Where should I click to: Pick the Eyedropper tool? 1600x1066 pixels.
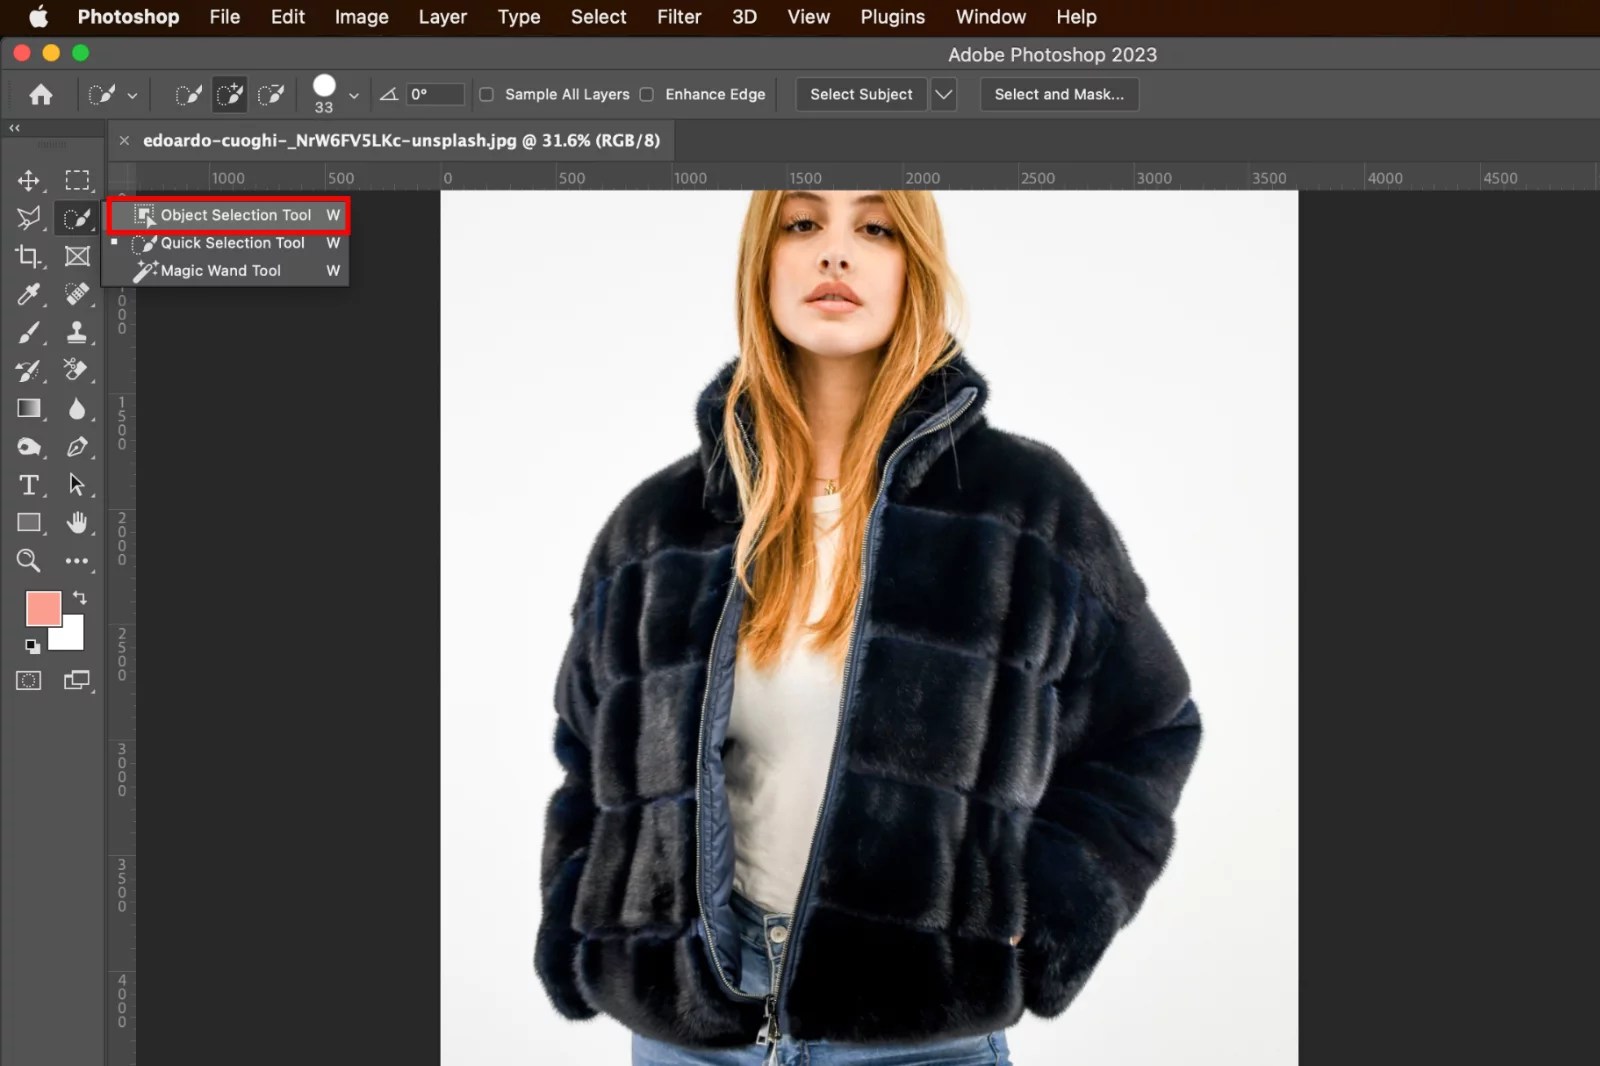[x=28, y=294]
